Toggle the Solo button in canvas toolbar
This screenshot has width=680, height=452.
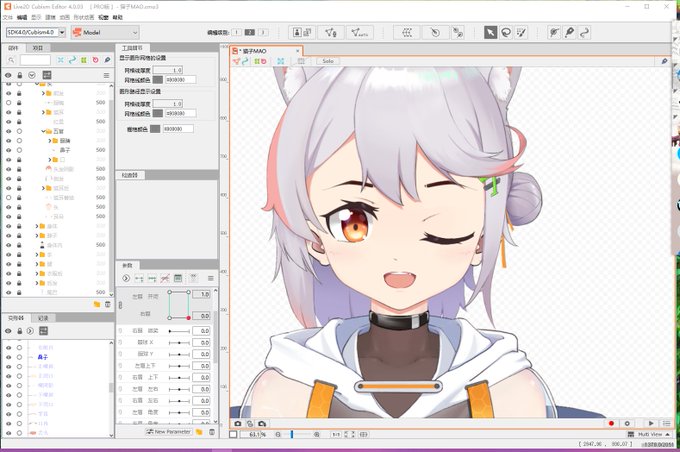tap(328, 61)
